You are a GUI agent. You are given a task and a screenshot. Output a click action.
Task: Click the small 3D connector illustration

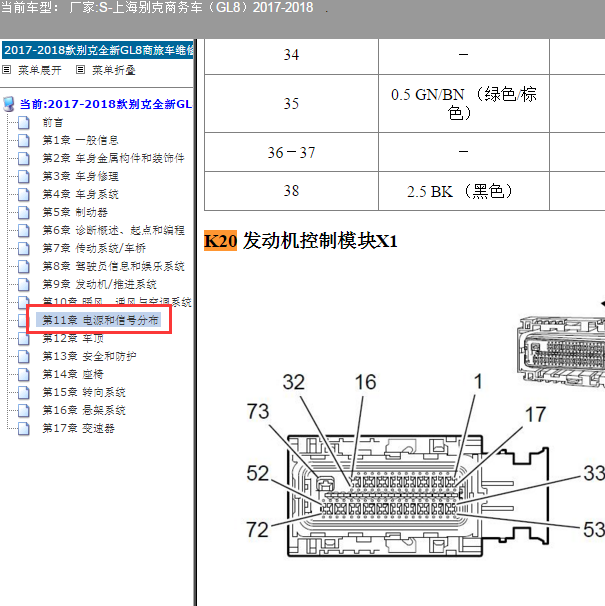561,351
